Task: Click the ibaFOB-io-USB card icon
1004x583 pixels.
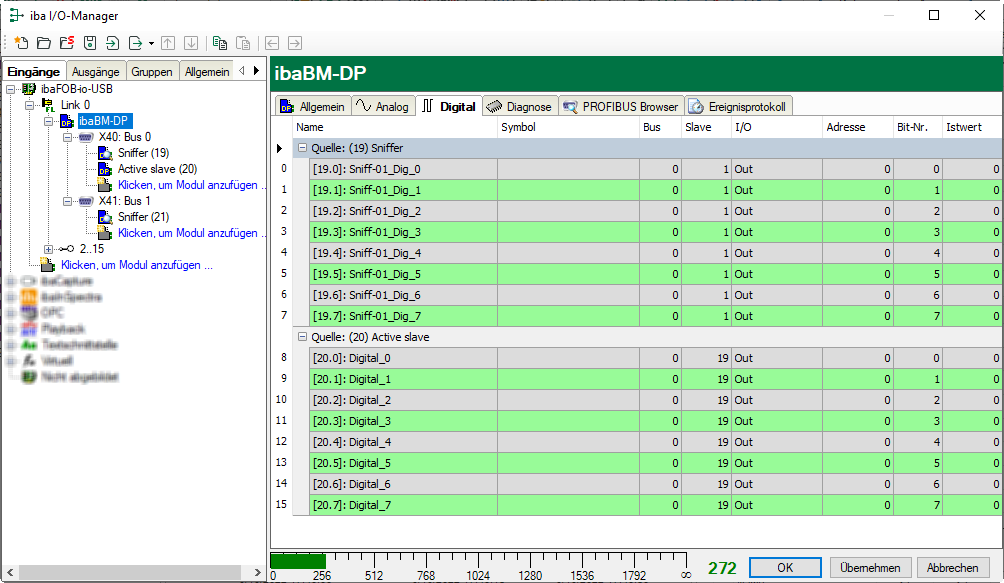Action: (27, 89)
